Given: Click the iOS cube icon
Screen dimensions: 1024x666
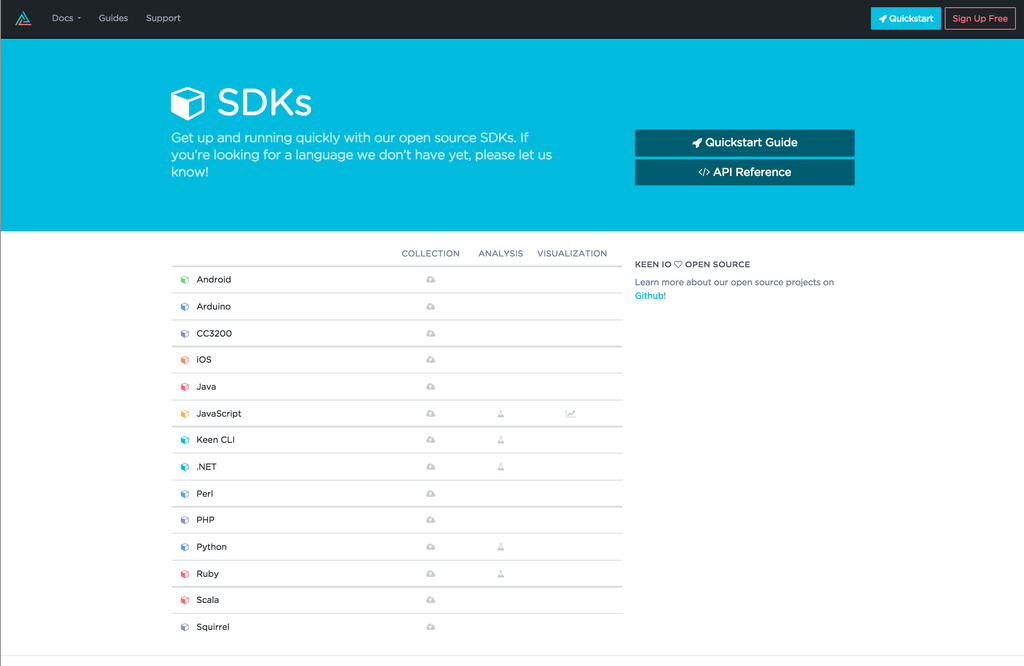Looking at the screenshot, I should (185, 360).
